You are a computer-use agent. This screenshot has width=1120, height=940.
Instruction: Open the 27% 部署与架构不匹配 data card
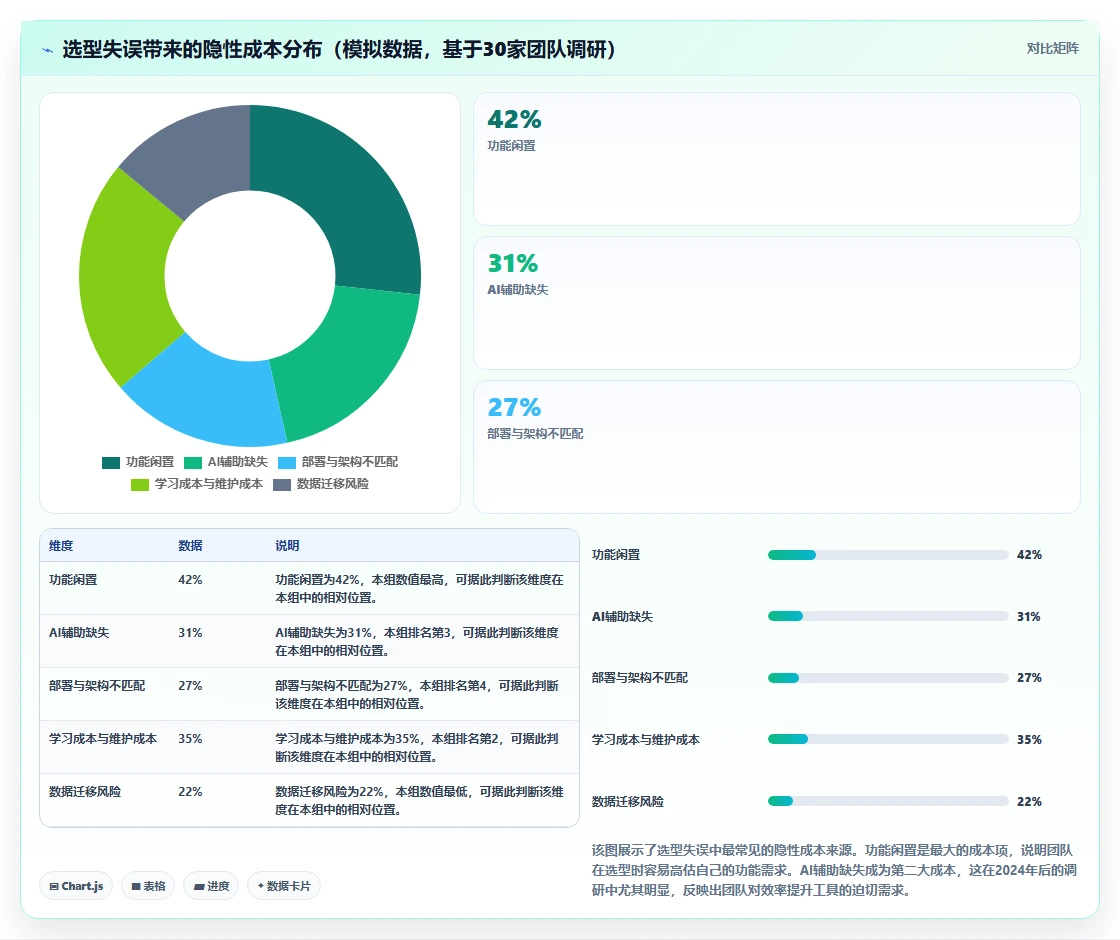776,446
